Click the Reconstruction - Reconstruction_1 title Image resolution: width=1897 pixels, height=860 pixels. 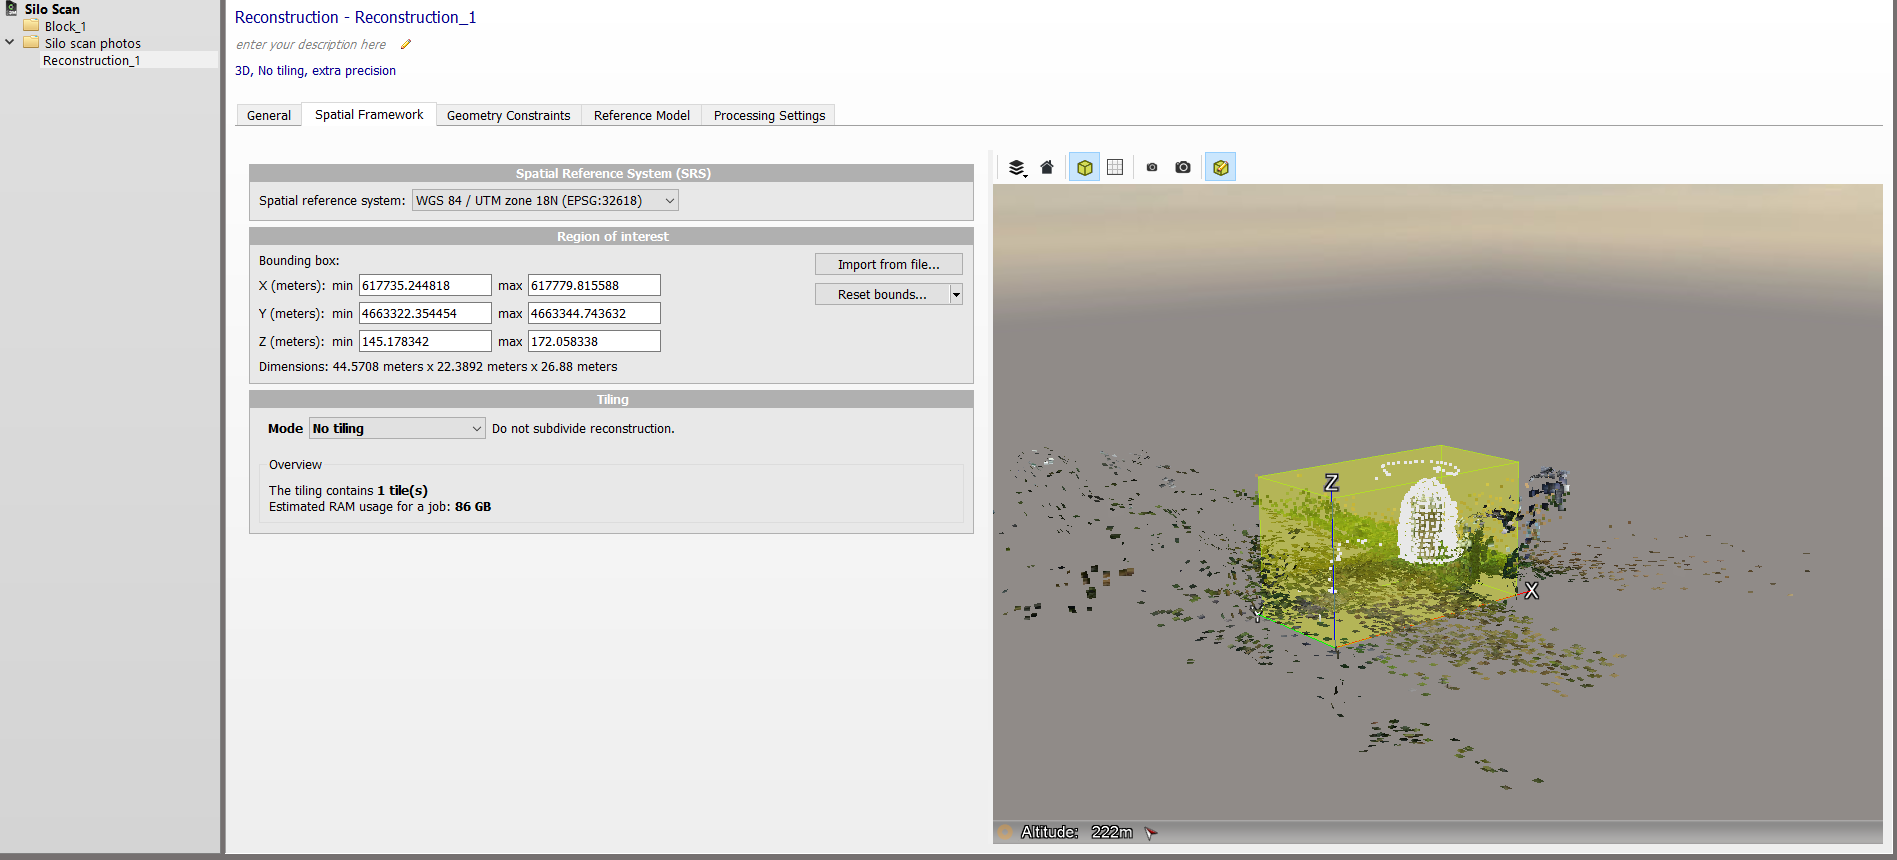355,17
